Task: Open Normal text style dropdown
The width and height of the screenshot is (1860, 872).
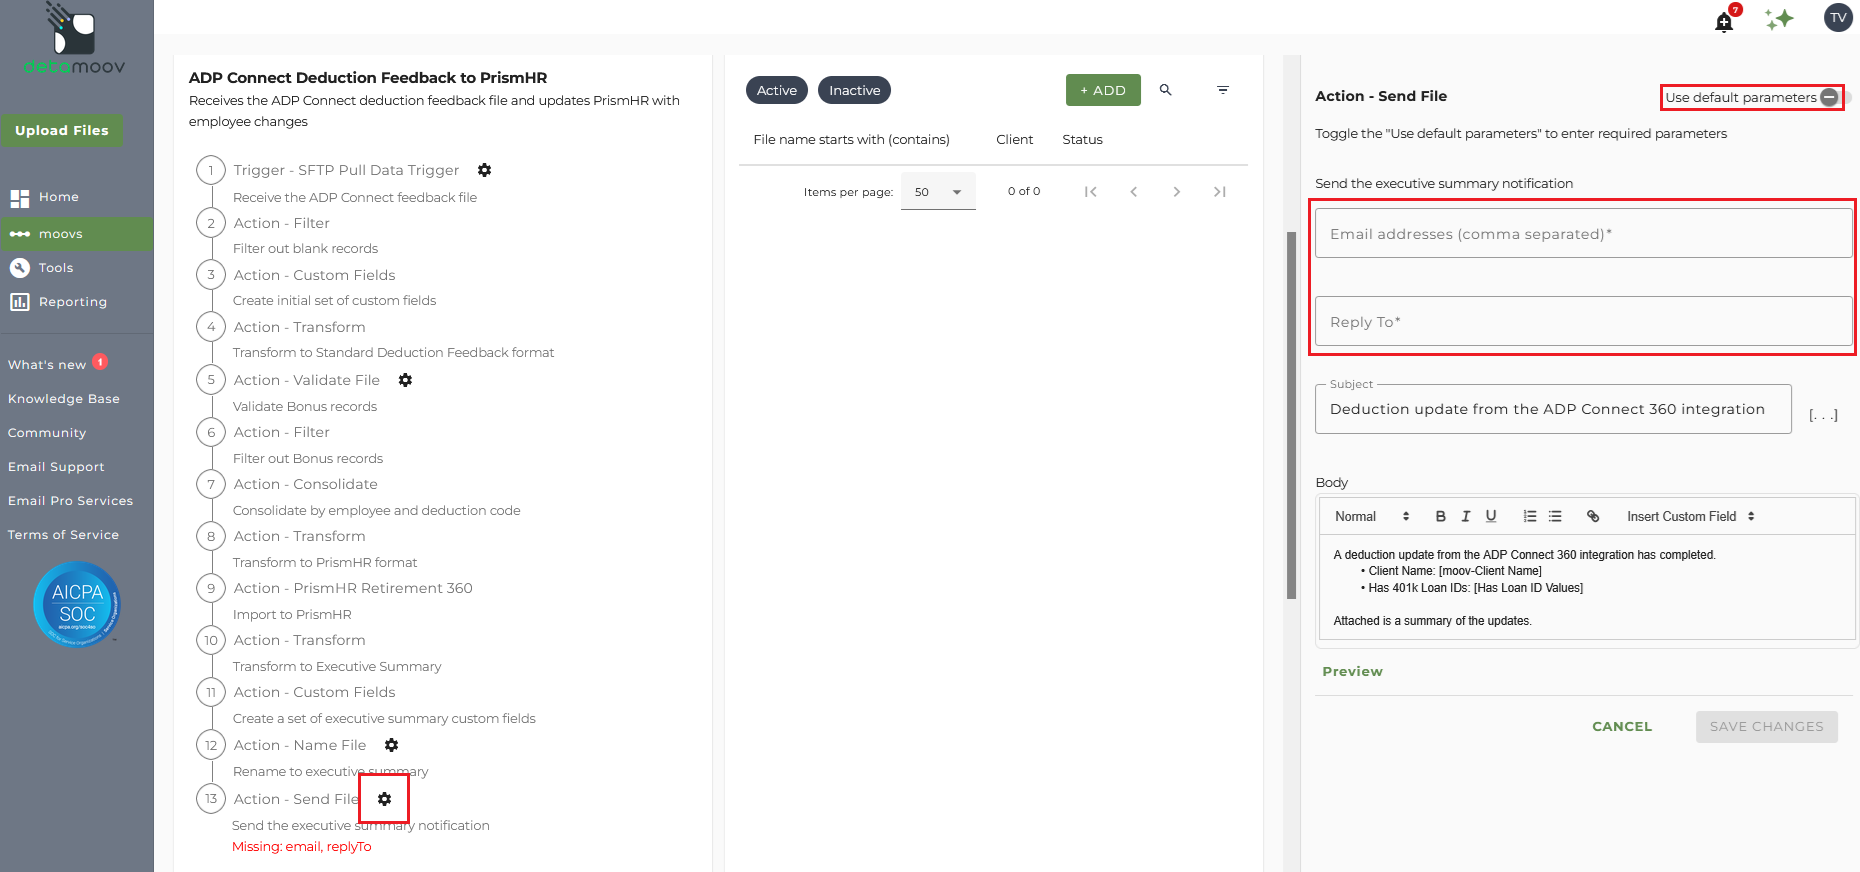Action: tap(1372, 516)
